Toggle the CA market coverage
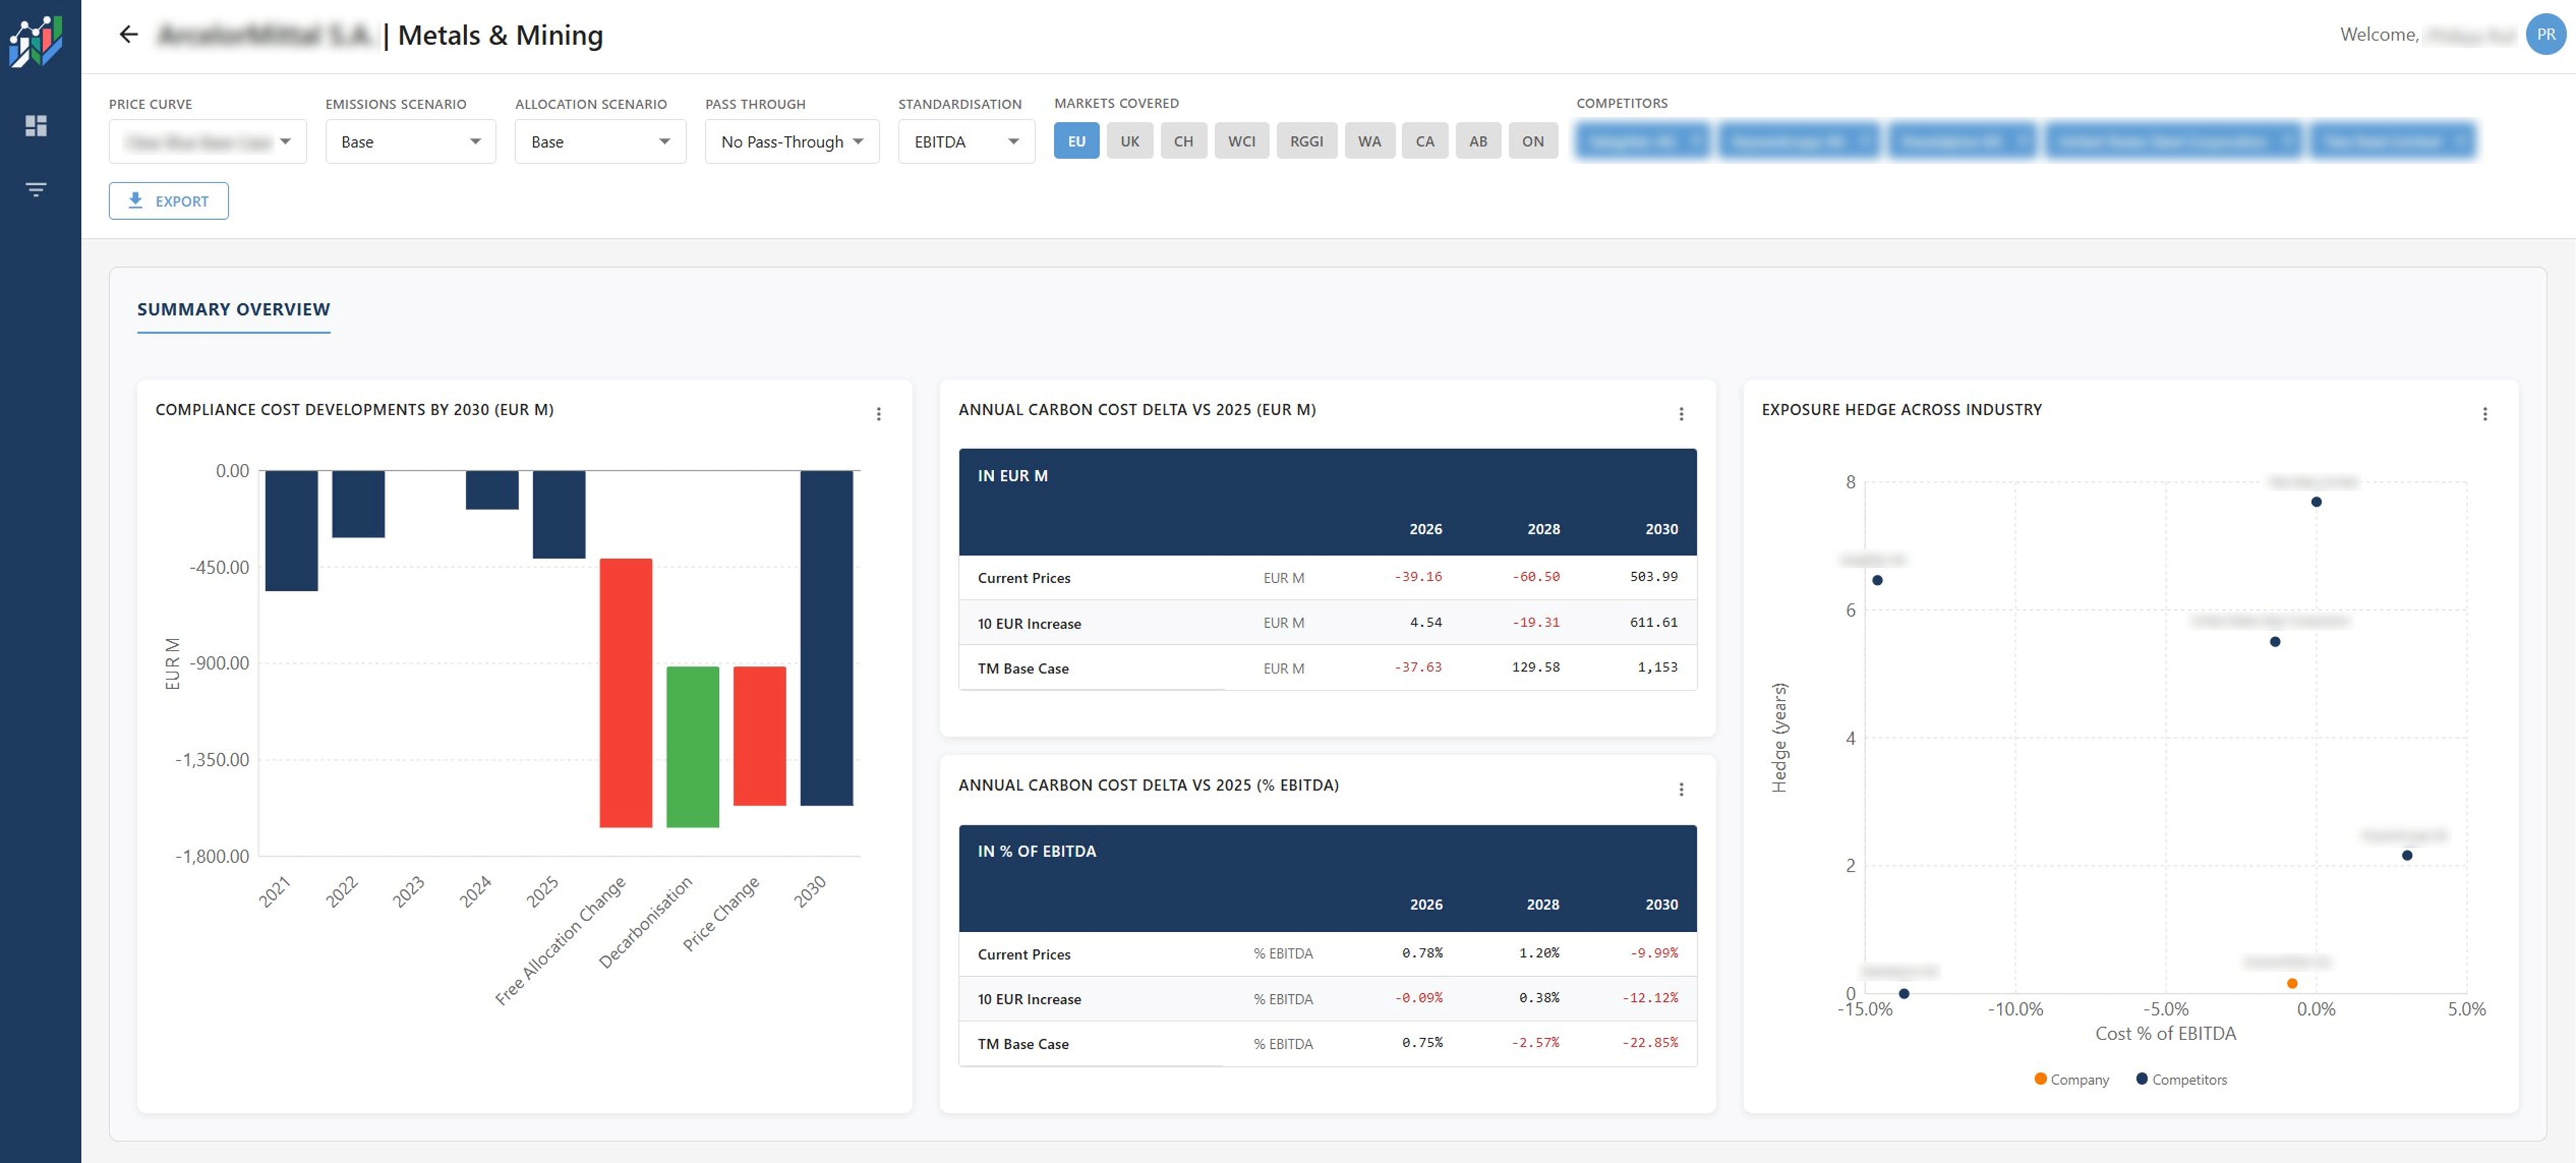Screen dimensions: 2576x1163 click(1425, 141)
